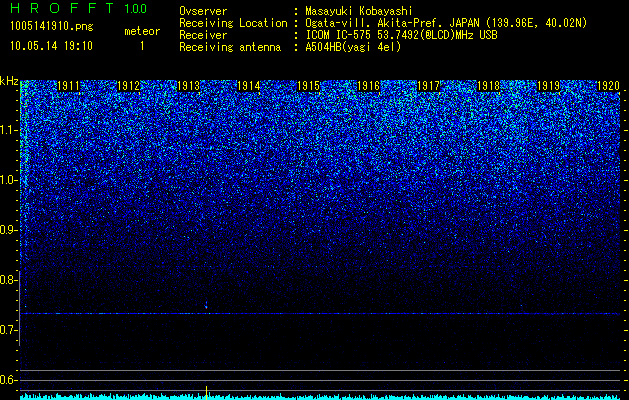629x400 pixels.
Task: Click the time marker 1911
Action: [68, 86]
